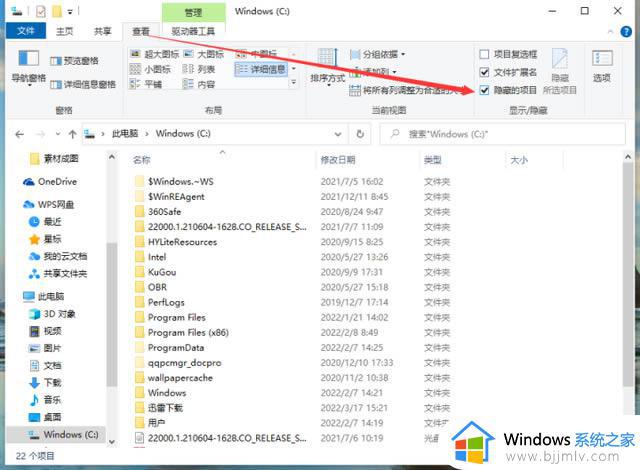Screen dimensions: 640x470
Task: Toggle the Details pane (详细信息窗格)
Action: [x=83, y=84]
